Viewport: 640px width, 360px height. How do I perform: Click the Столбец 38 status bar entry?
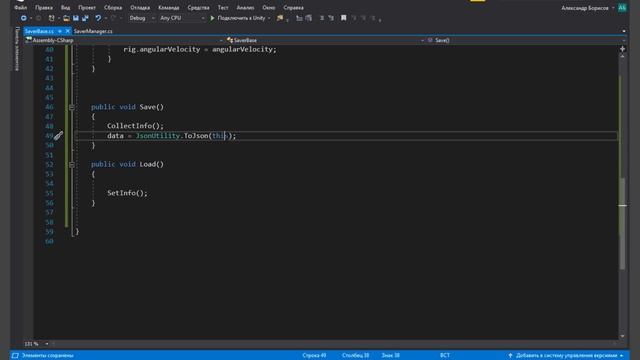coord(356,356)
